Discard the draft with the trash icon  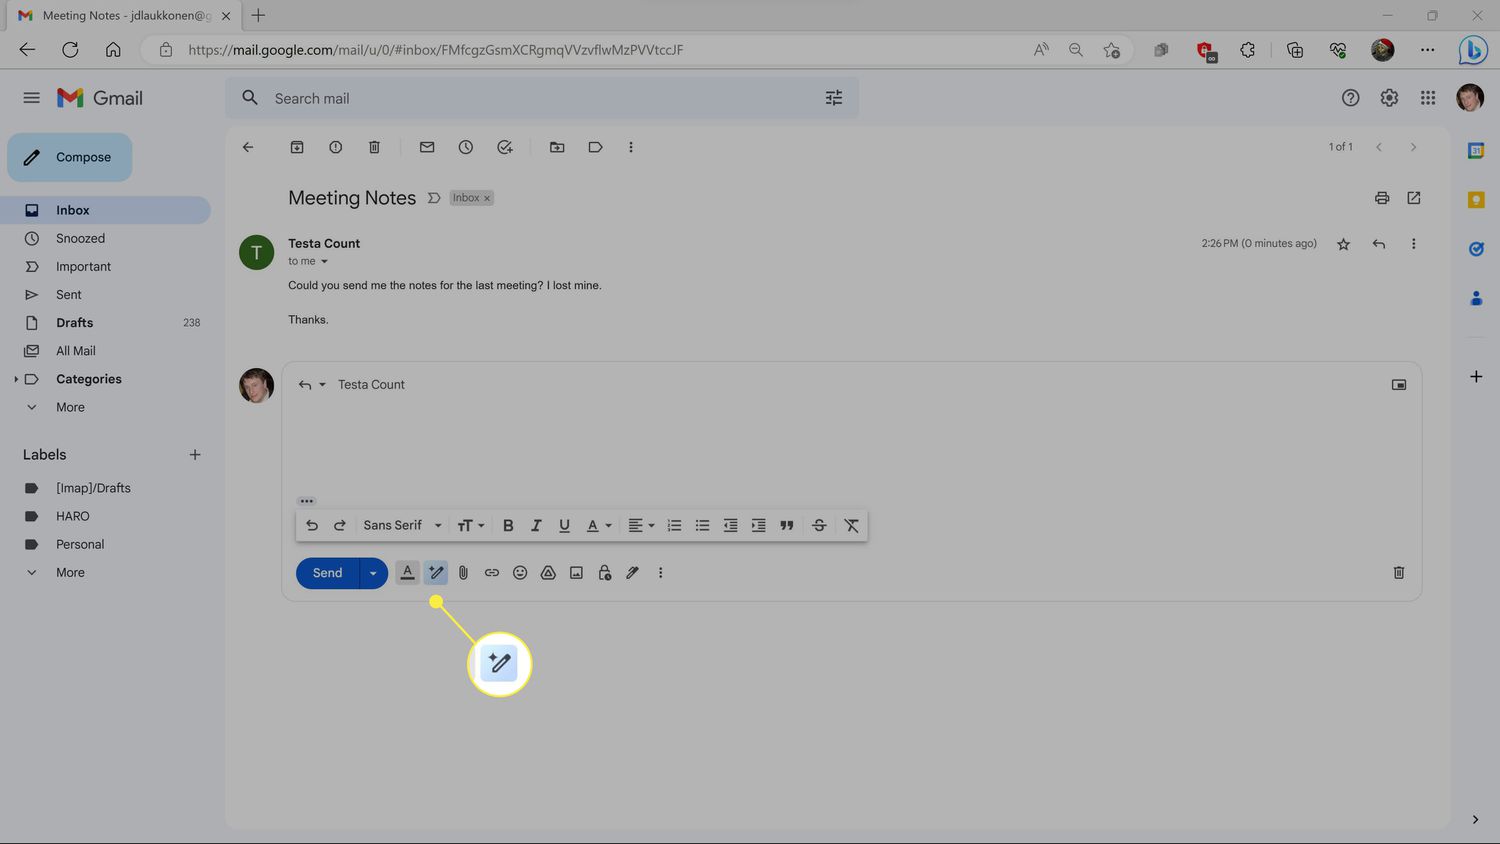tap(1398, 573)
